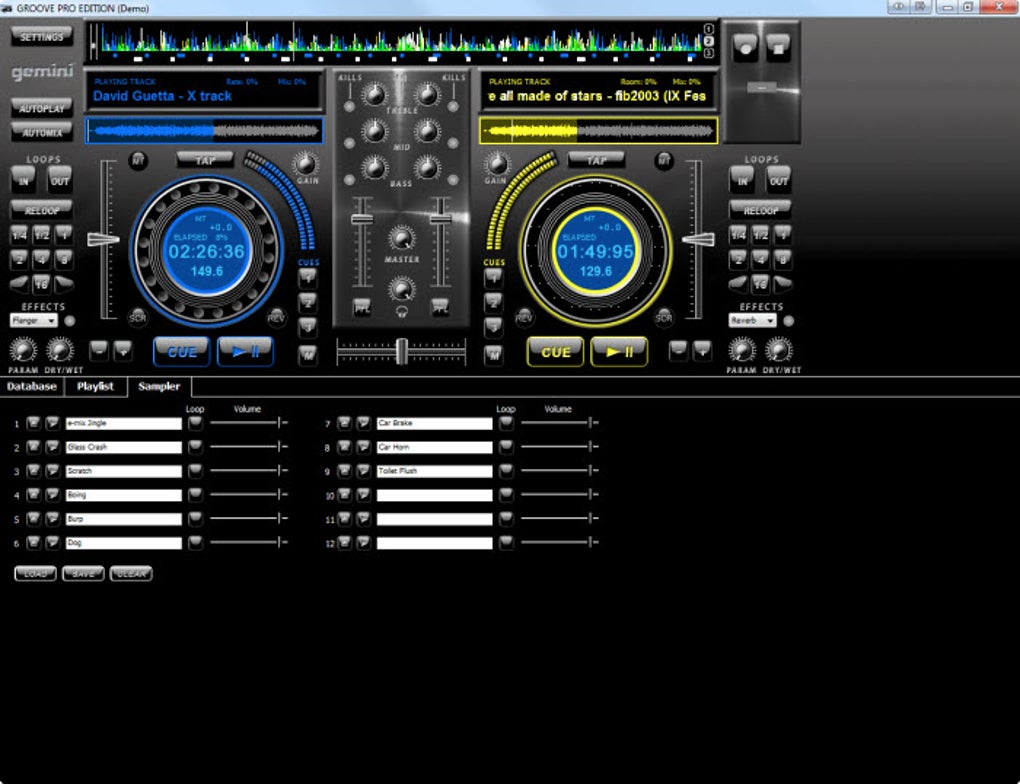This screenshot has width=1020, height=784.
Task: Trigger cue point 3 on right deck
Action: [x=494, y=327]
